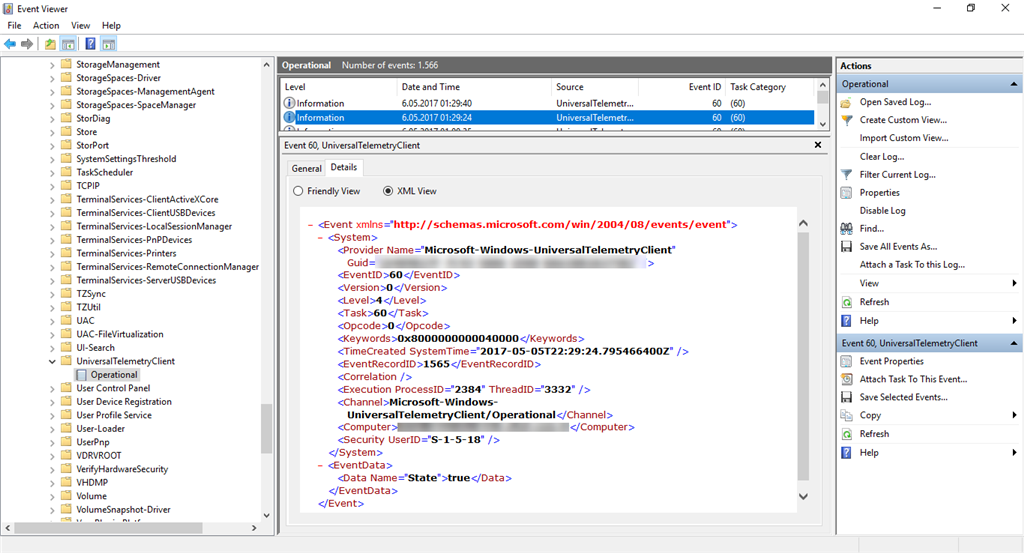Collapse the Event 60 actions section arrow
The width and height of the screenshot is (1024, 553).
tap(1014, 343)
